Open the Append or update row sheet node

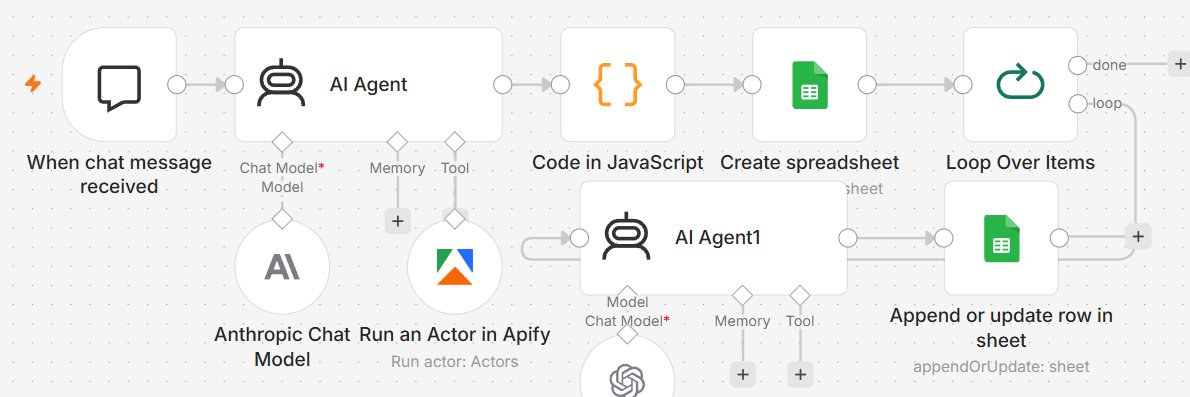(1001, 238)
